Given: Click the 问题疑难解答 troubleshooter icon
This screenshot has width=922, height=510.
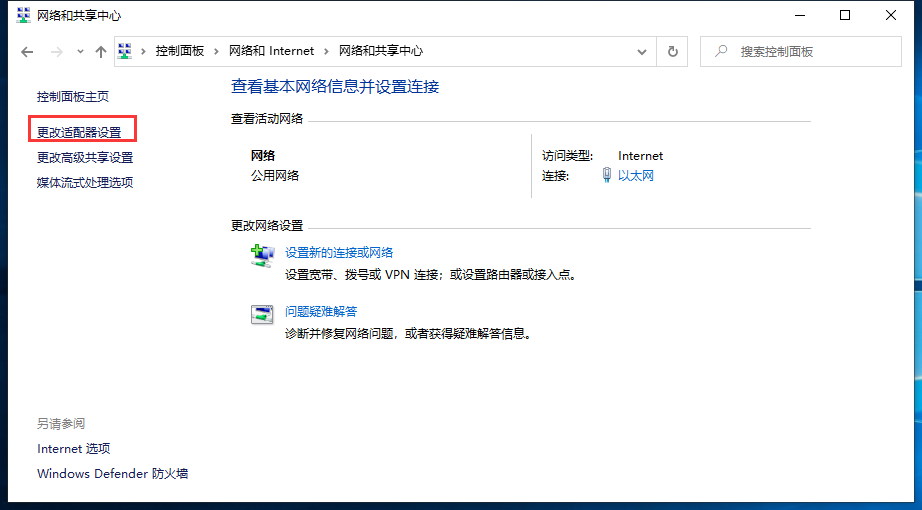Looking at the screenshot, I should coord(262,314).
